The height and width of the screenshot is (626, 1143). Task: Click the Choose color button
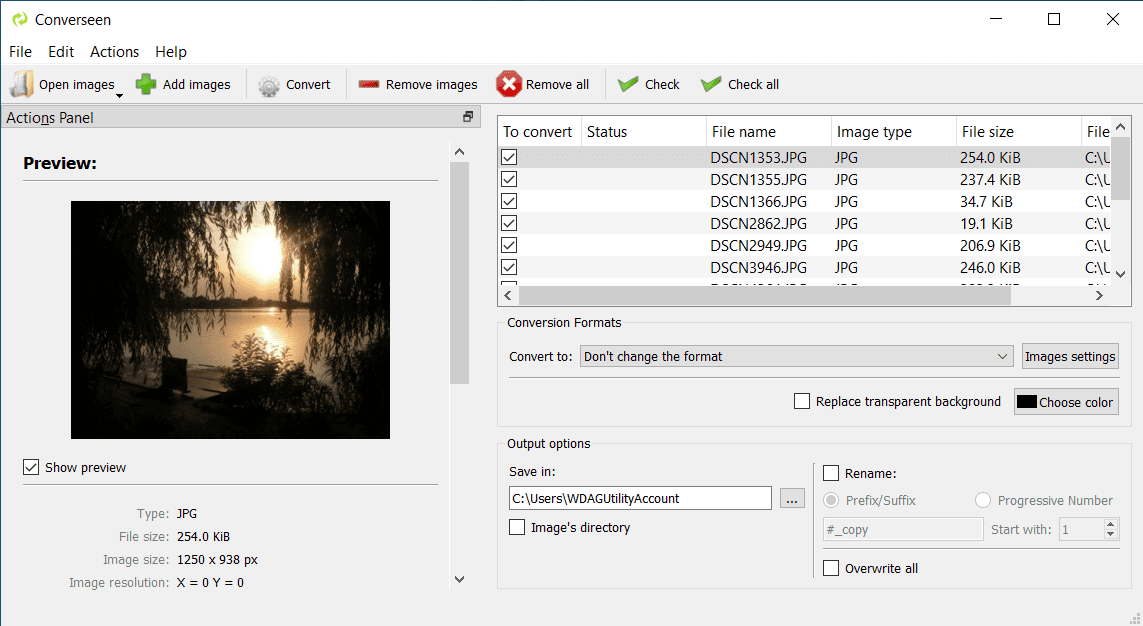point(1066,402)
